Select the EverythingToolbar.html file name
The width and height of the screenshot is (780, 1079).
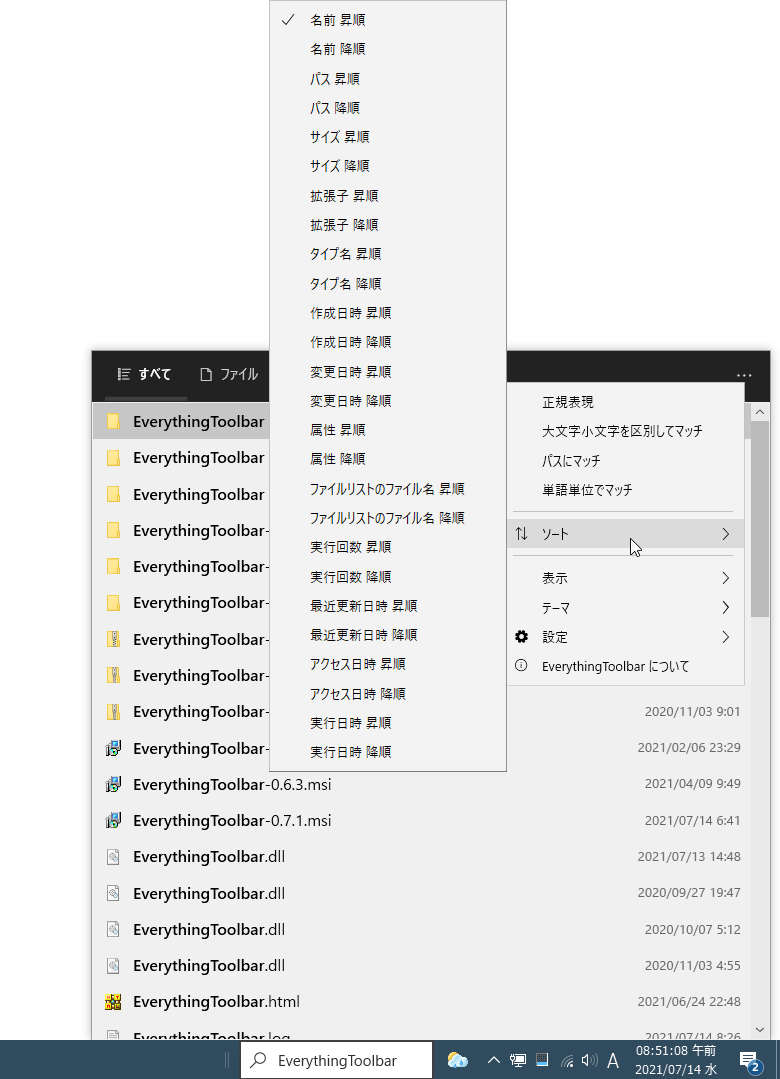click(x=216, y=1002)
